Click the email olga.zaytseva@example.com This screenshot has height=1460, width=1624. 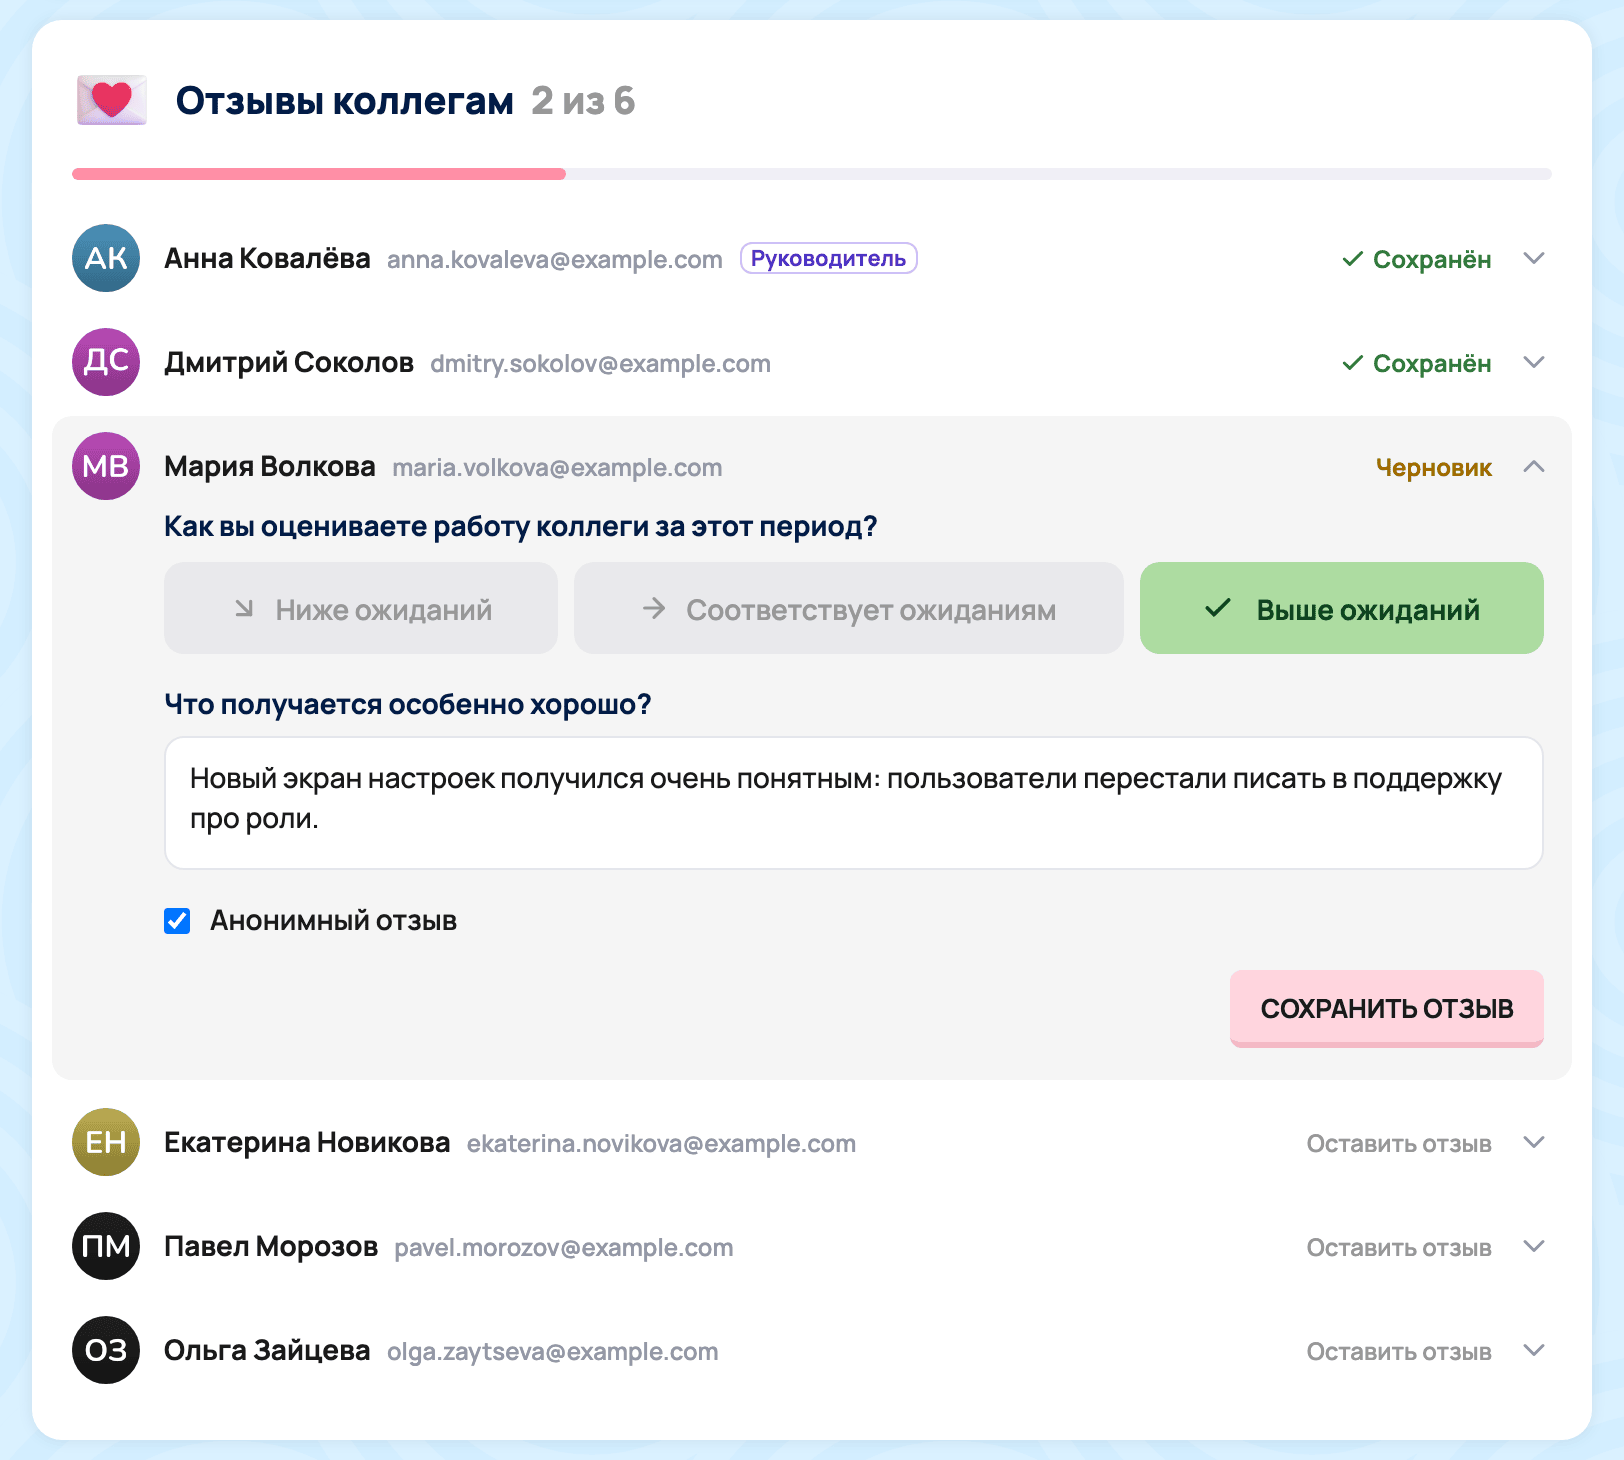[x=553, y=1352]
